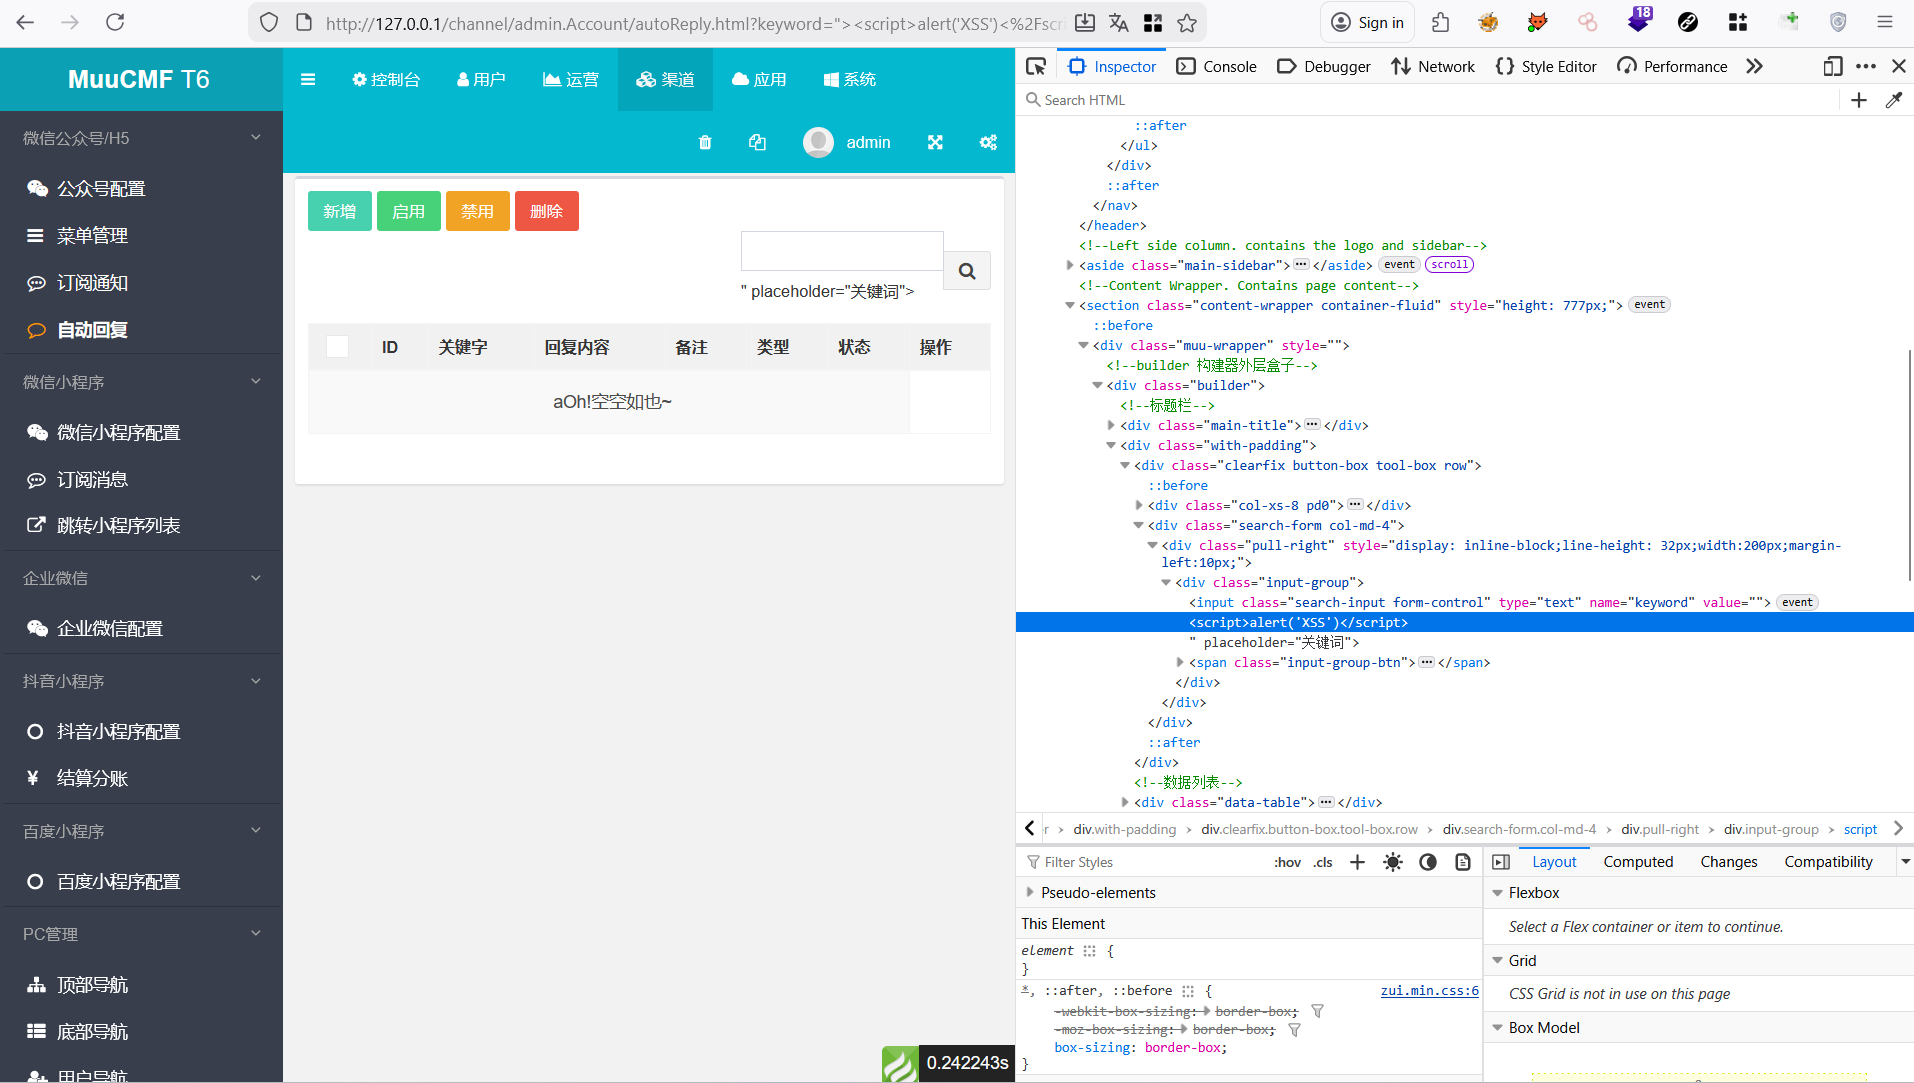Viewport: 1914px width, 1083px height.
Task: Toggle the .cls class panel
Action: point(1323,862)
